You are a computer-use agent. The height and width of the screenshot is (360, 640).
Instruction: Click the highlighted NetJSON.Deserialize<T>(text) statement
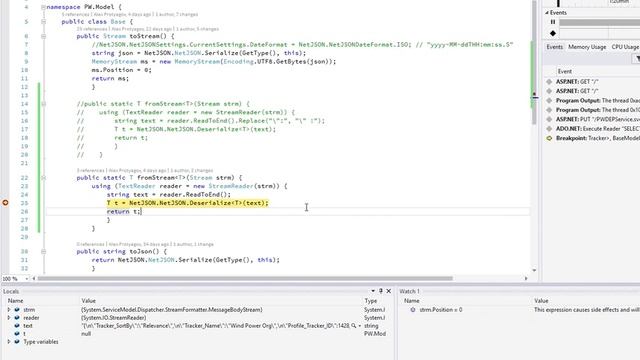[188, 203]
